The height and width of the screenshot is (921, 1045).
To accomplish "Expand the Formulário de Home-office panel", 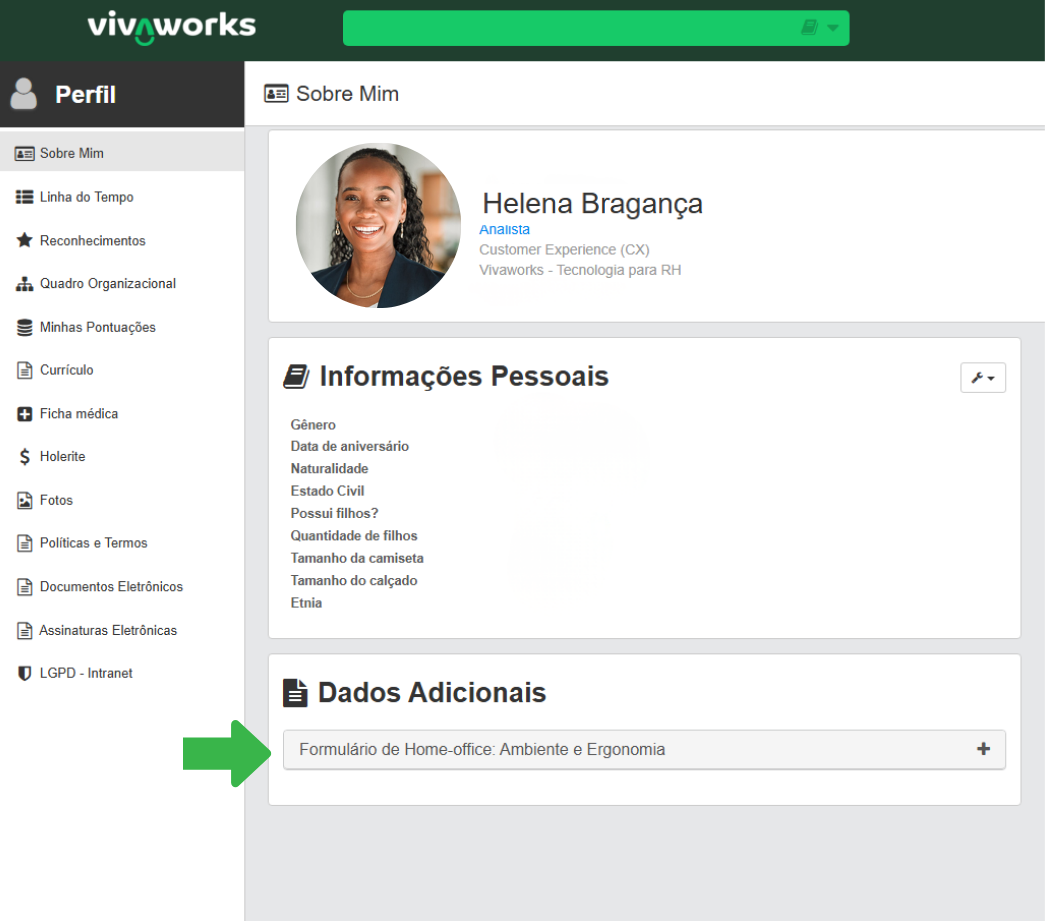I will tap(983, 749).
